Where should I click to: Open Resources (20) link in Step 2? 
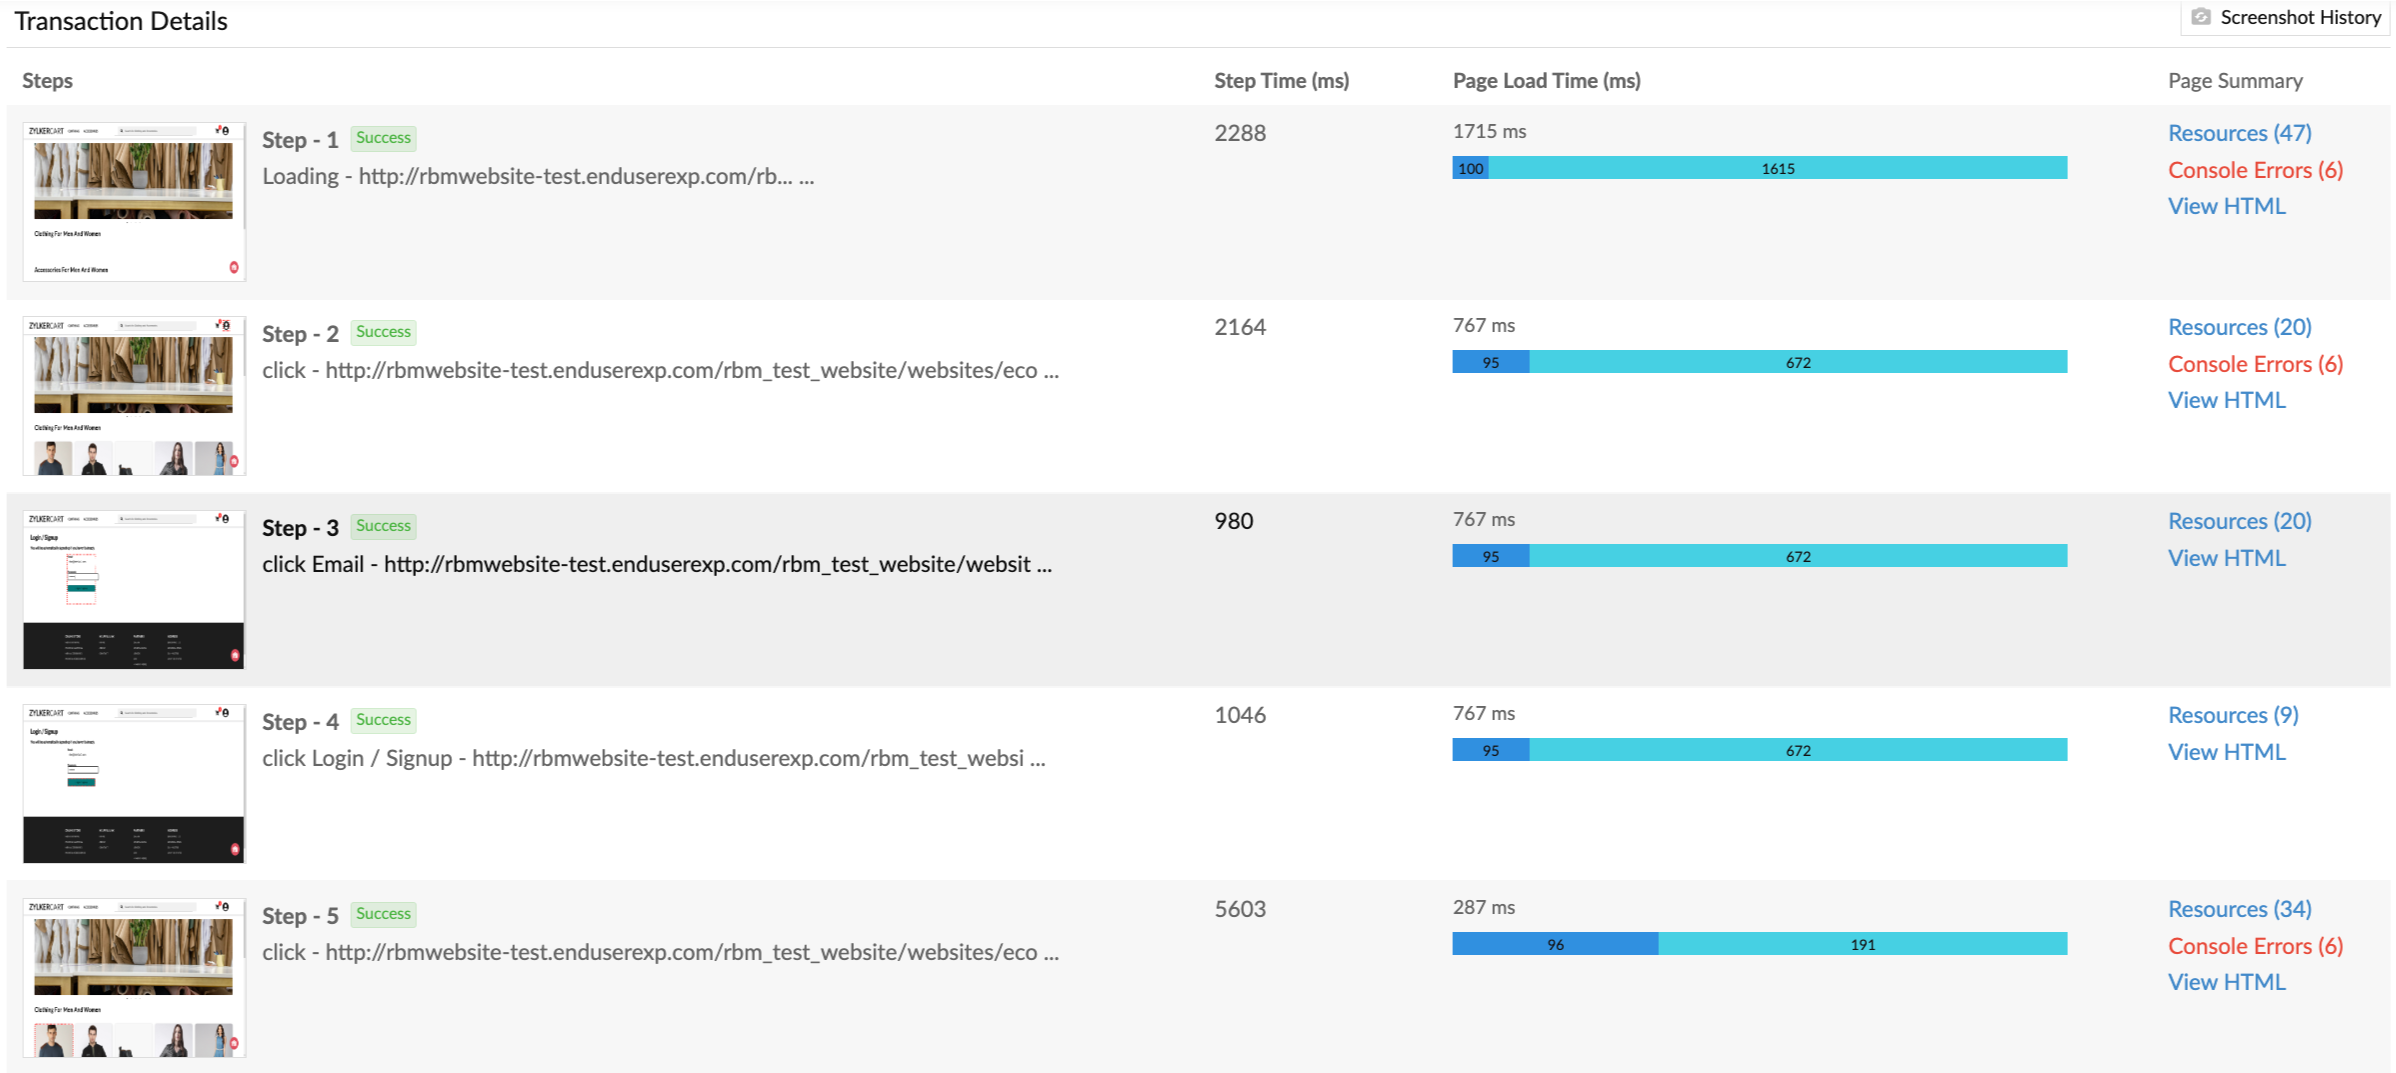[x=2239, y=327]
